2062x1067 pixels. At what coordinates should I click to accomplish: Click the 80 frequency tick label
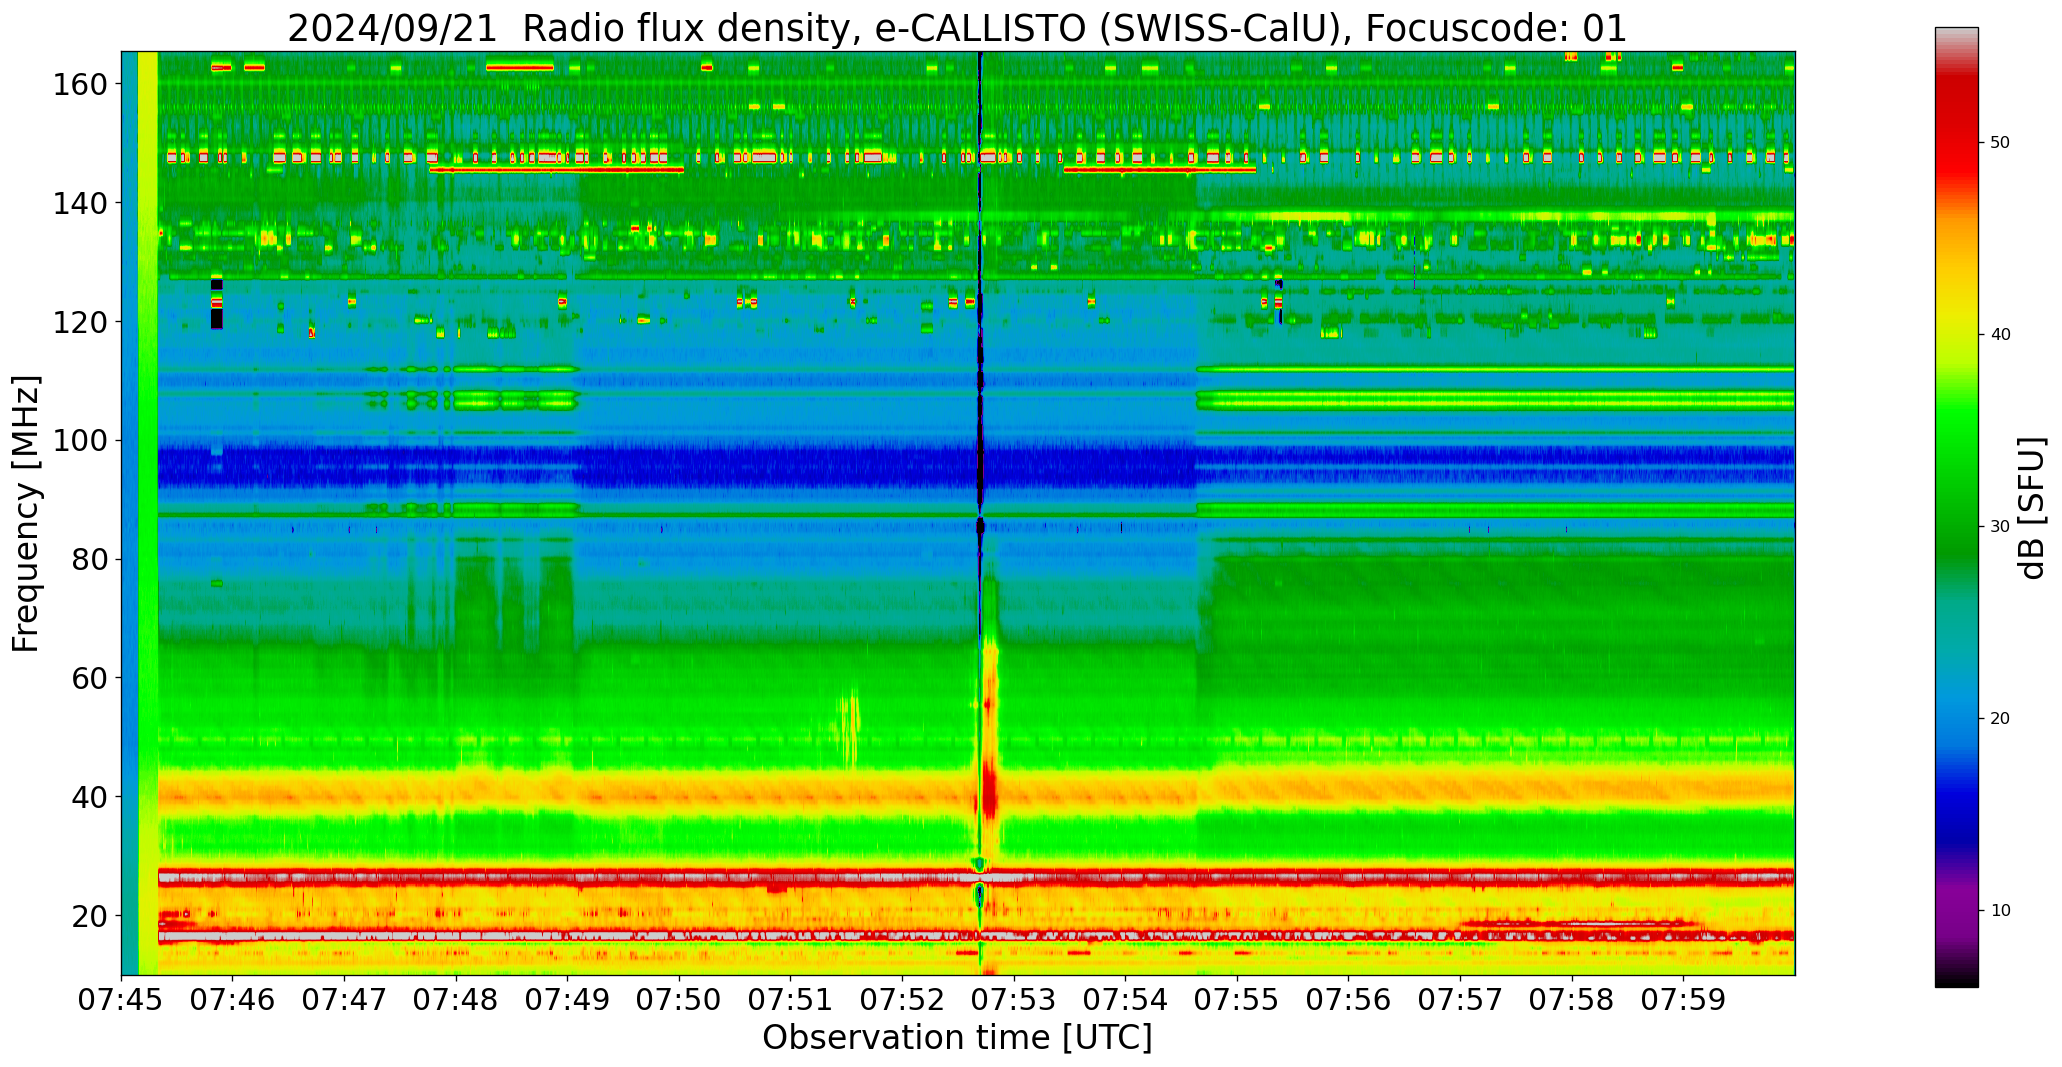(x=90, y=560)
